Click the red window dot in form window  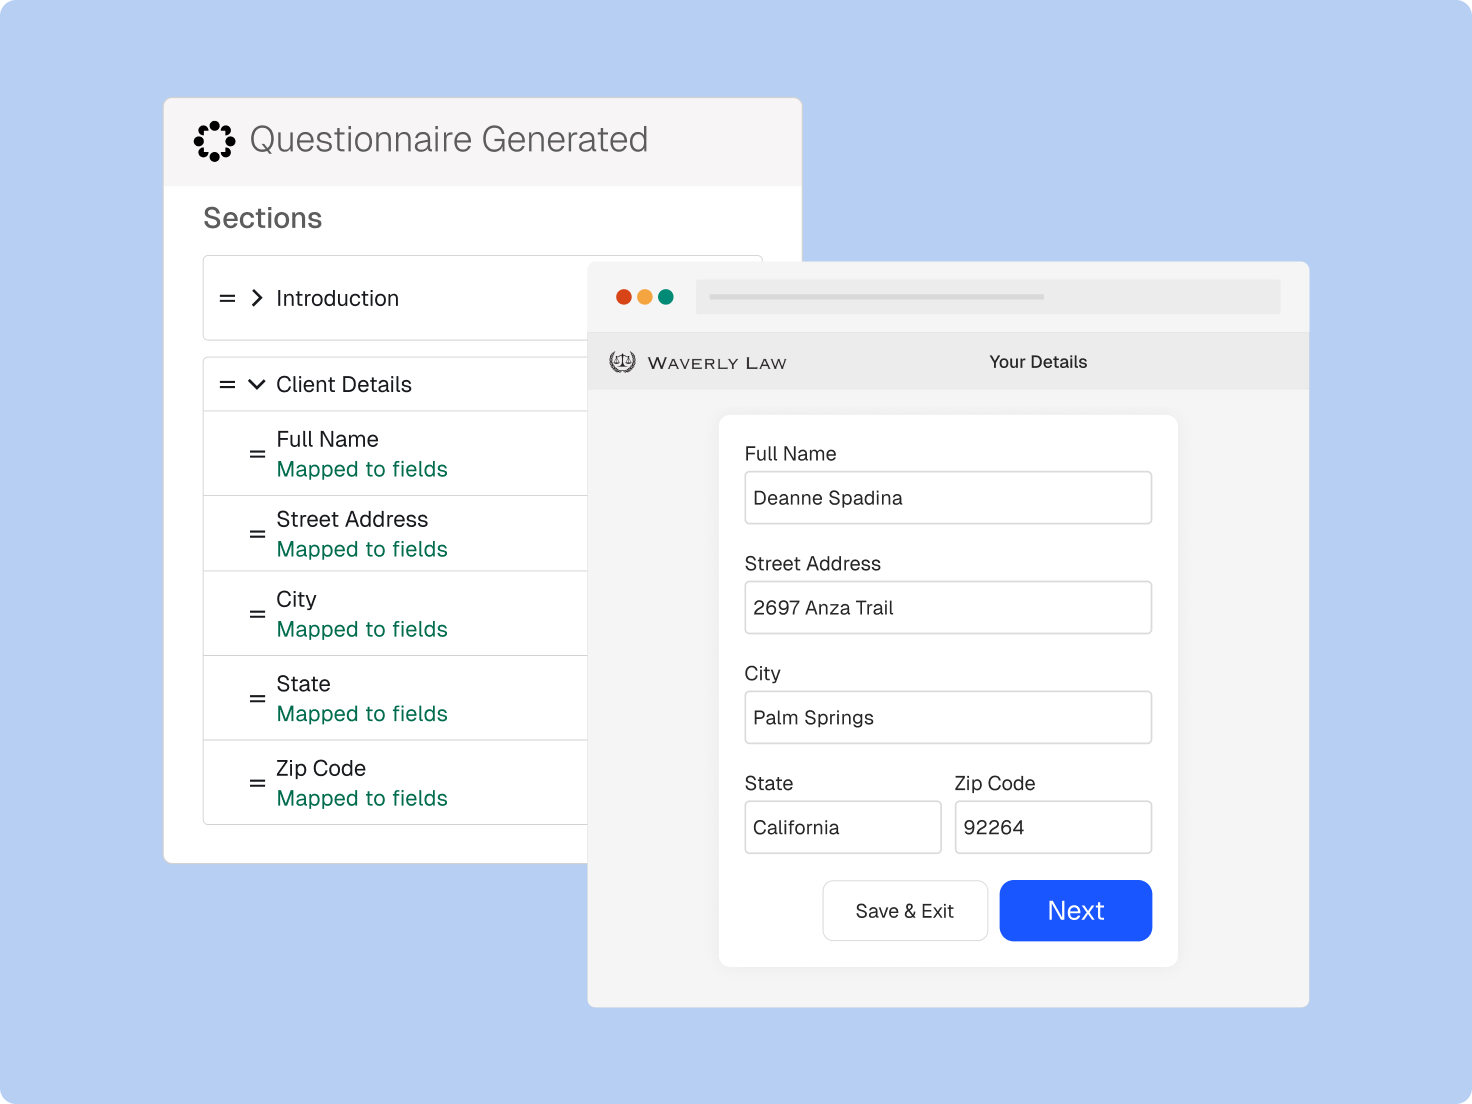(624, 297)
